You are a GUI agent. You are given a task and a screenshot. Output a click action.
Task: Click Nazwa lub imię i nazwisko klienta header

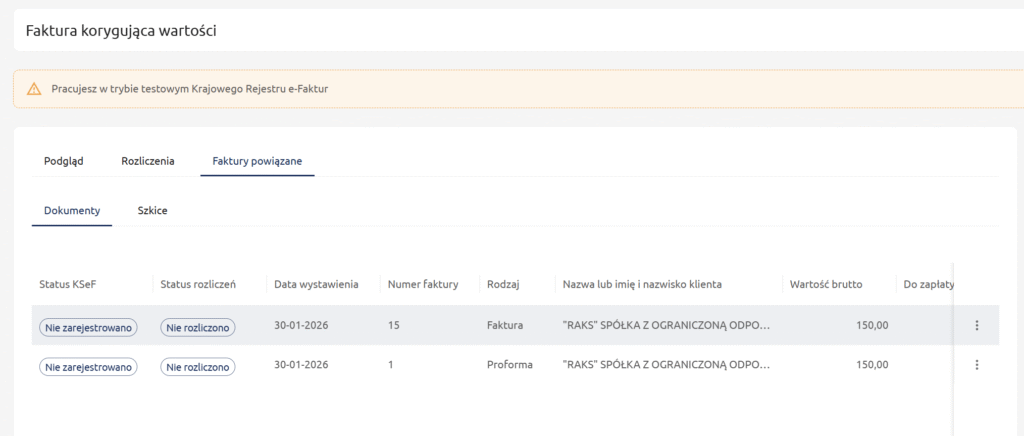tap(642, 284)
